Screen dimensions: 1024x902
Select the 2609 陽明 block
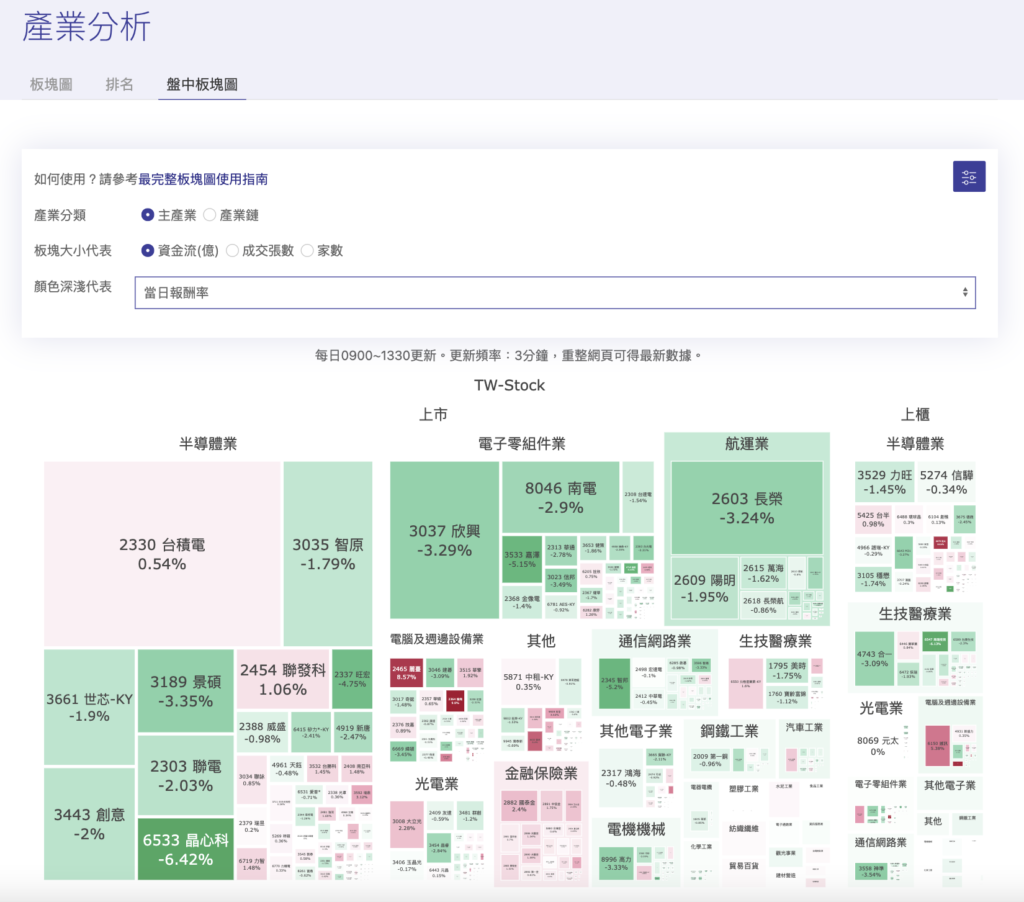(x=704, y=588)
